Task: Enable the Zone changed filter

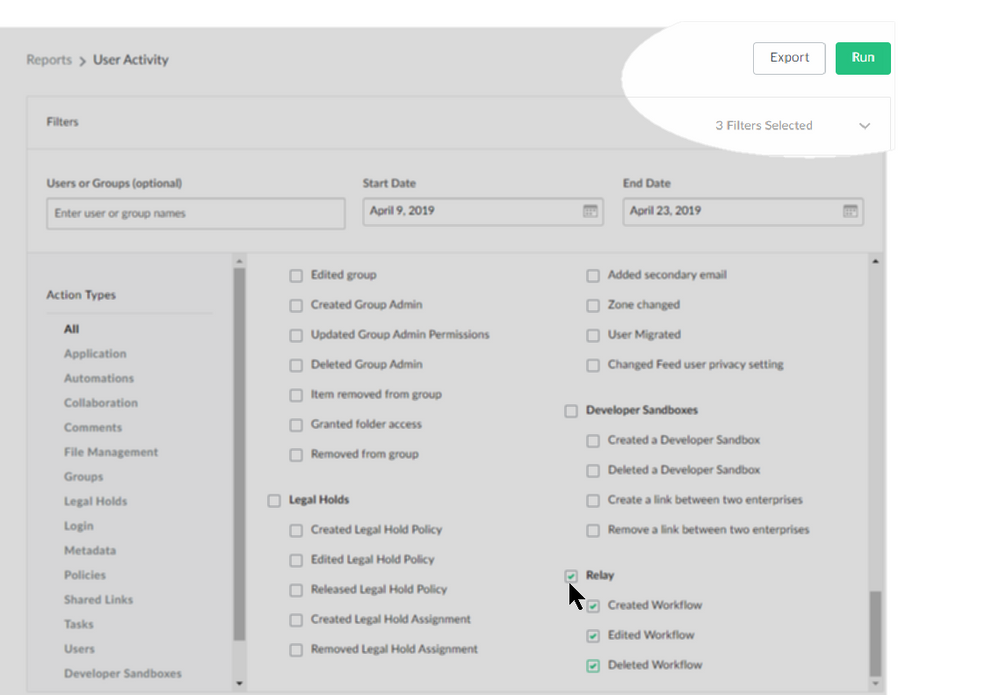Action: (593, 305)
